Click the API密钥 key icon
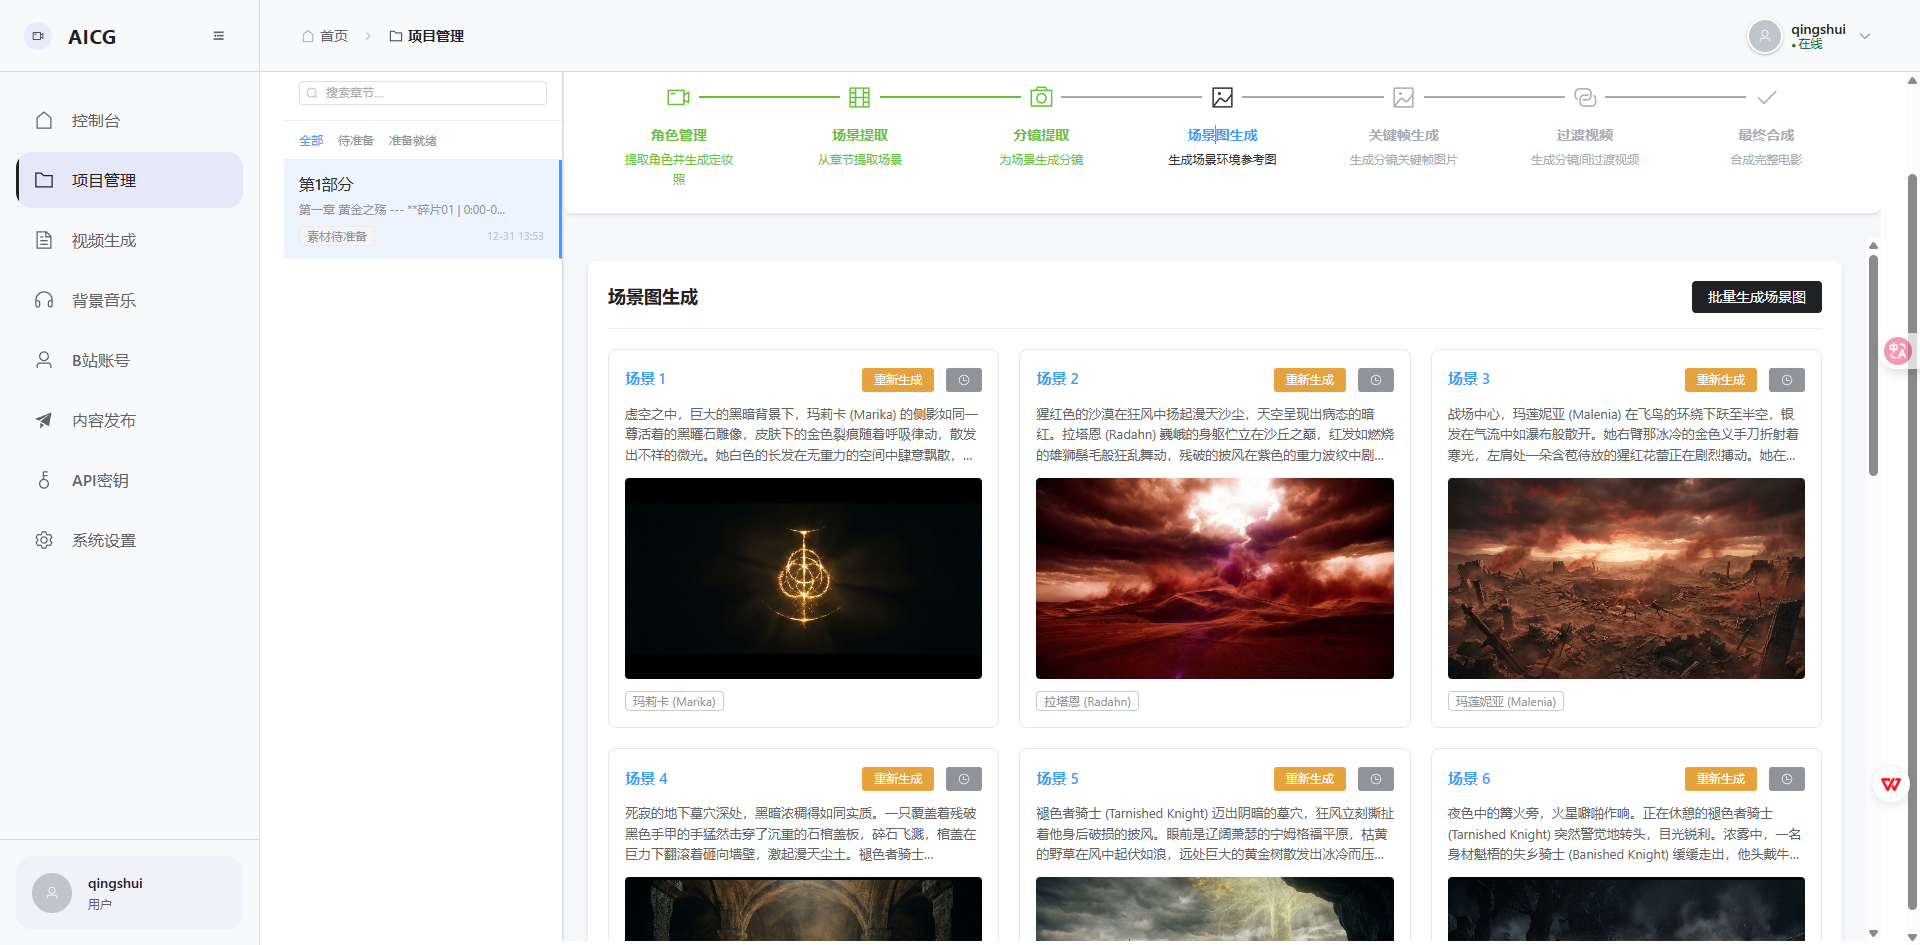The height and width of the screenshot is (945, 1920). [x=44, y=480]
